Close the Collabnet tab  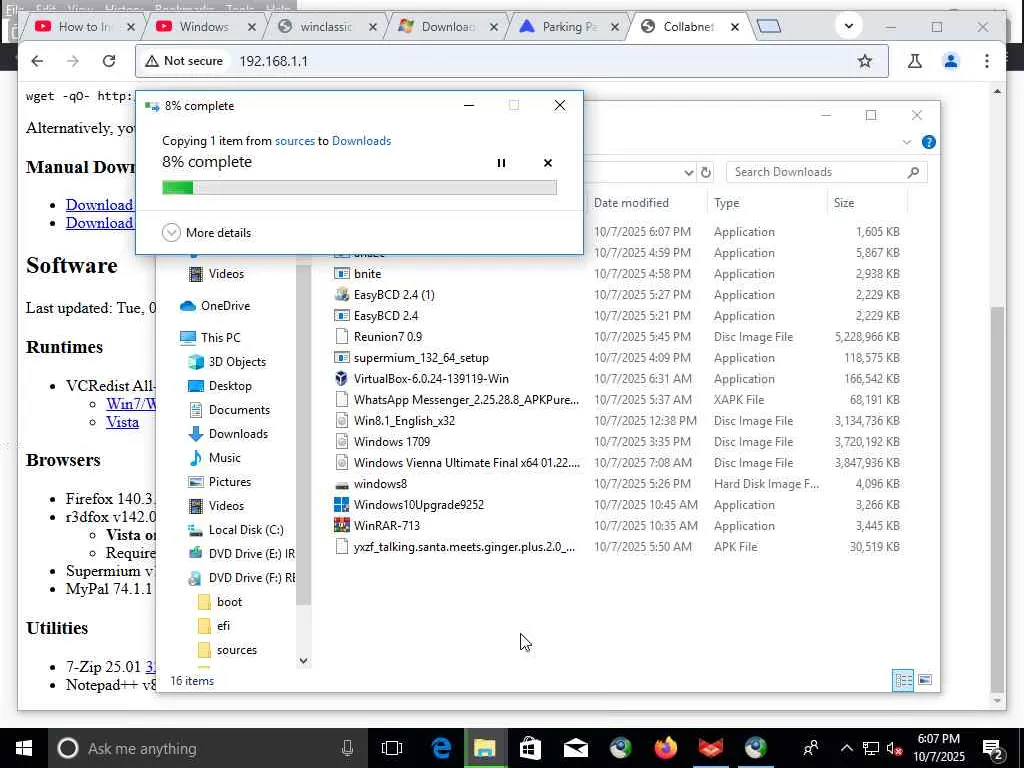(x=735, y=27)
